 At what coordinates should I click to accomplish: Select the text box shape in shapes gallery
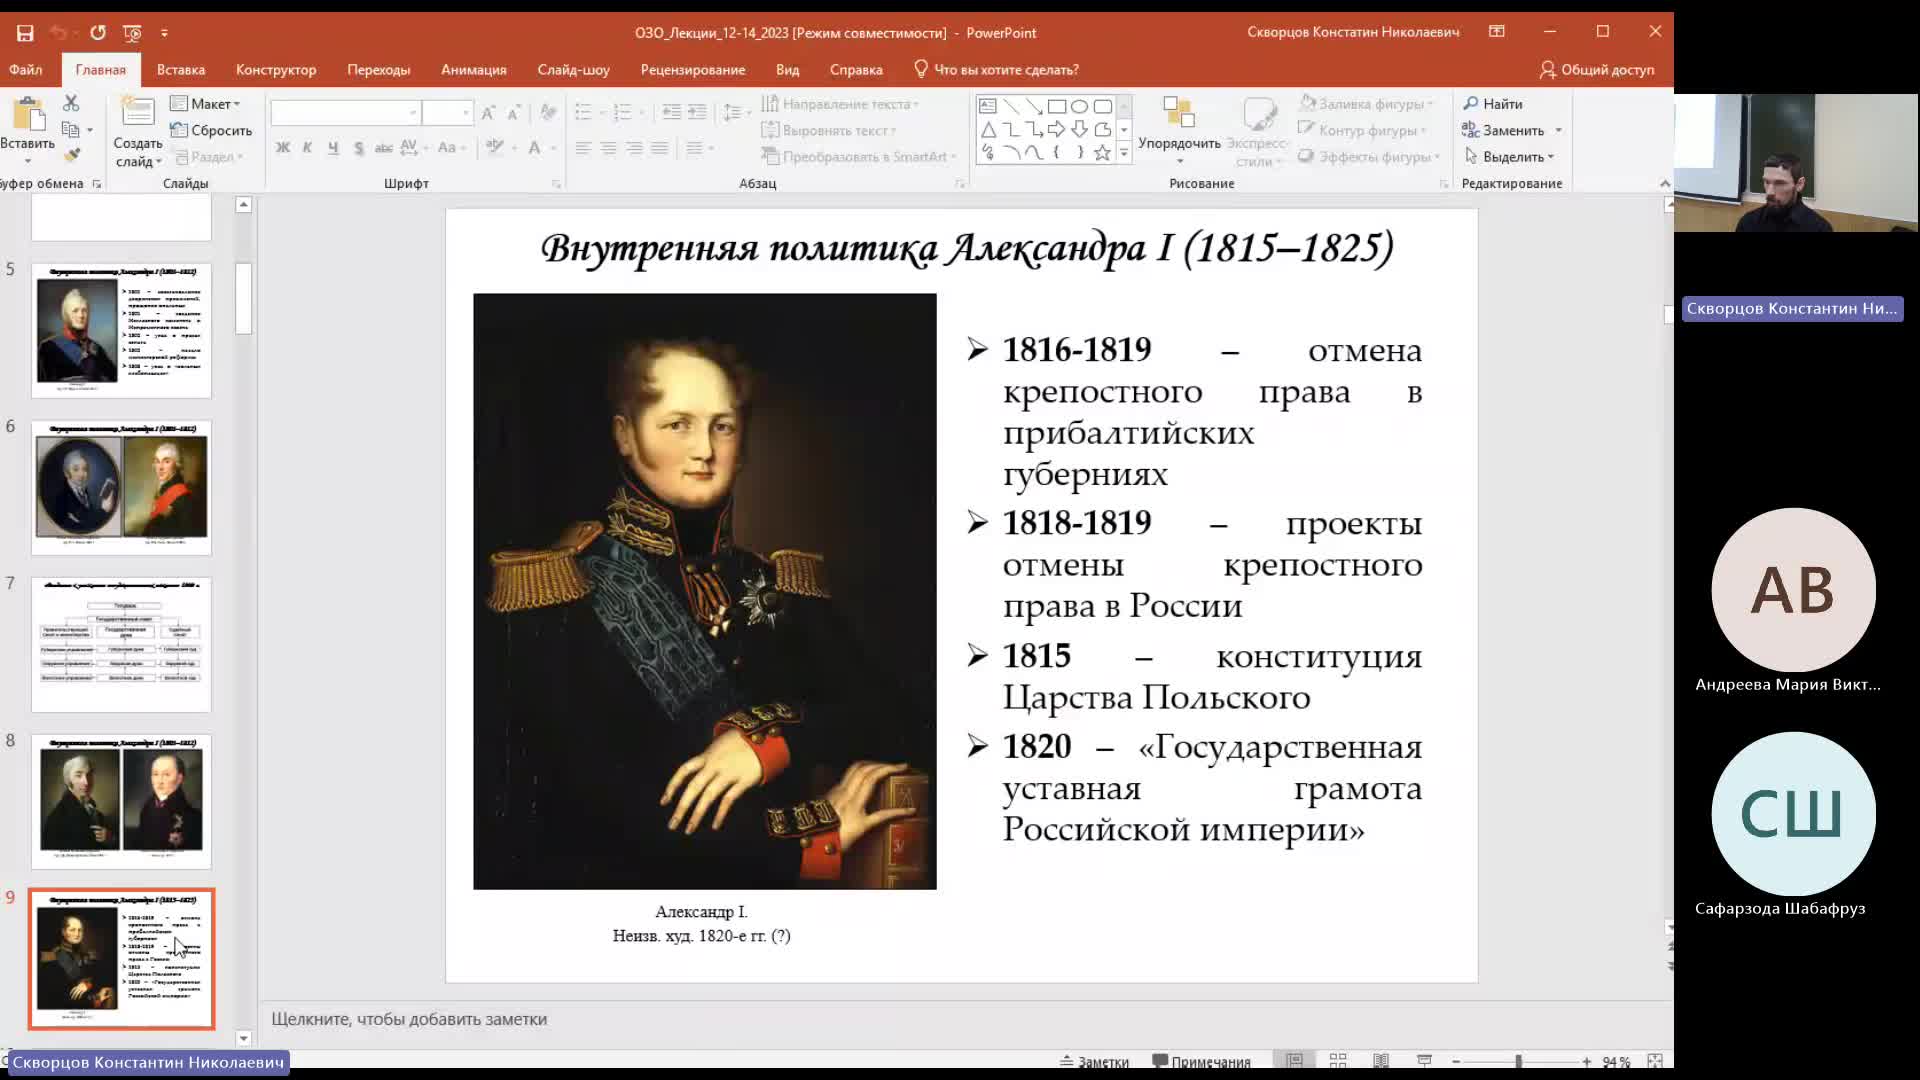point(988,106)
